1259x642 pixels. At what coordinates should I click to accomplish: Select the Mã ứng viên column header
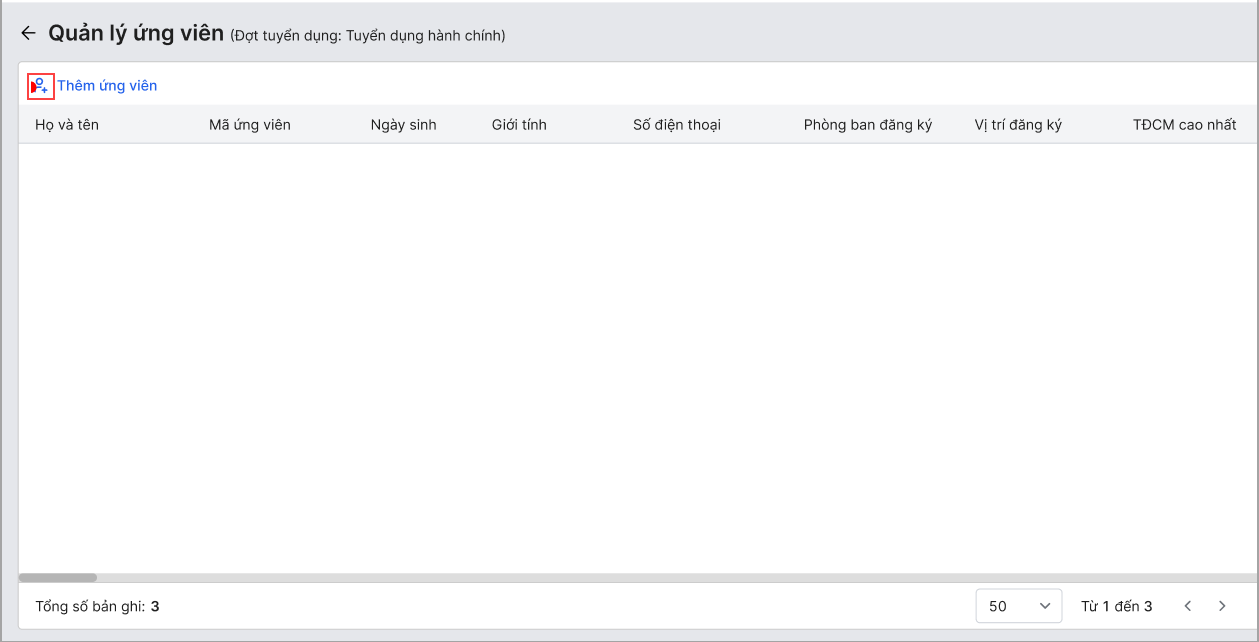coord(249,125)
